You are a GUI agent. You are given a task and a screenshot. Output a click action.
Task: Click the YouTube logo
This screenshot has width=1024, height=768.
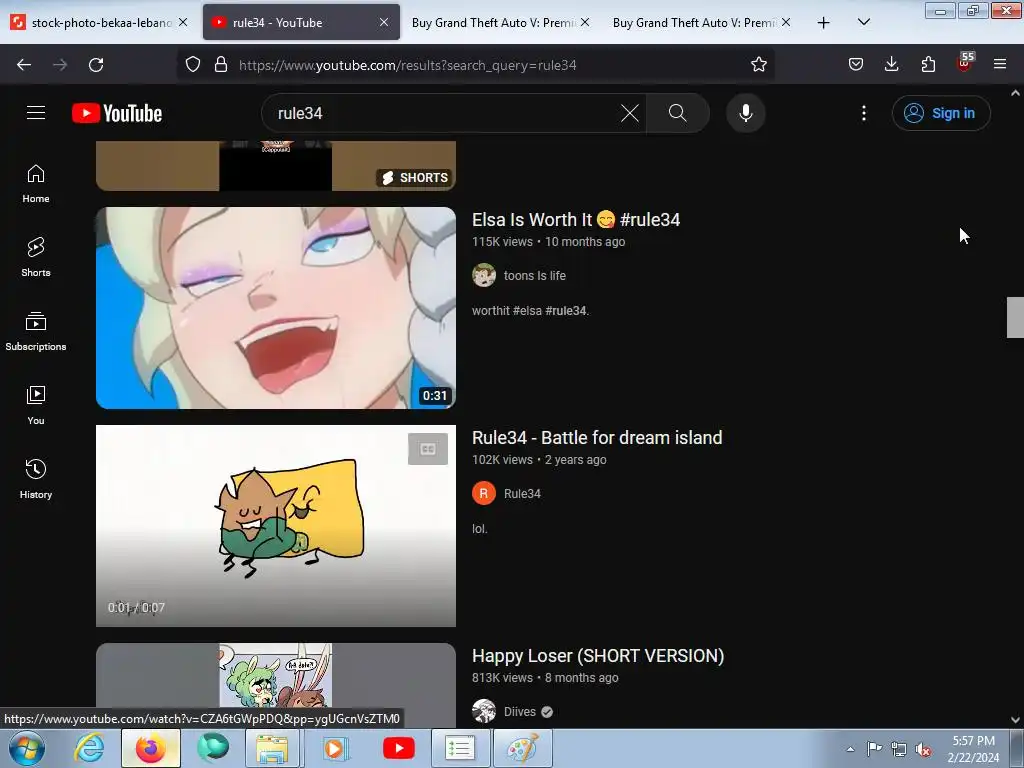click(x=117, y=113)
